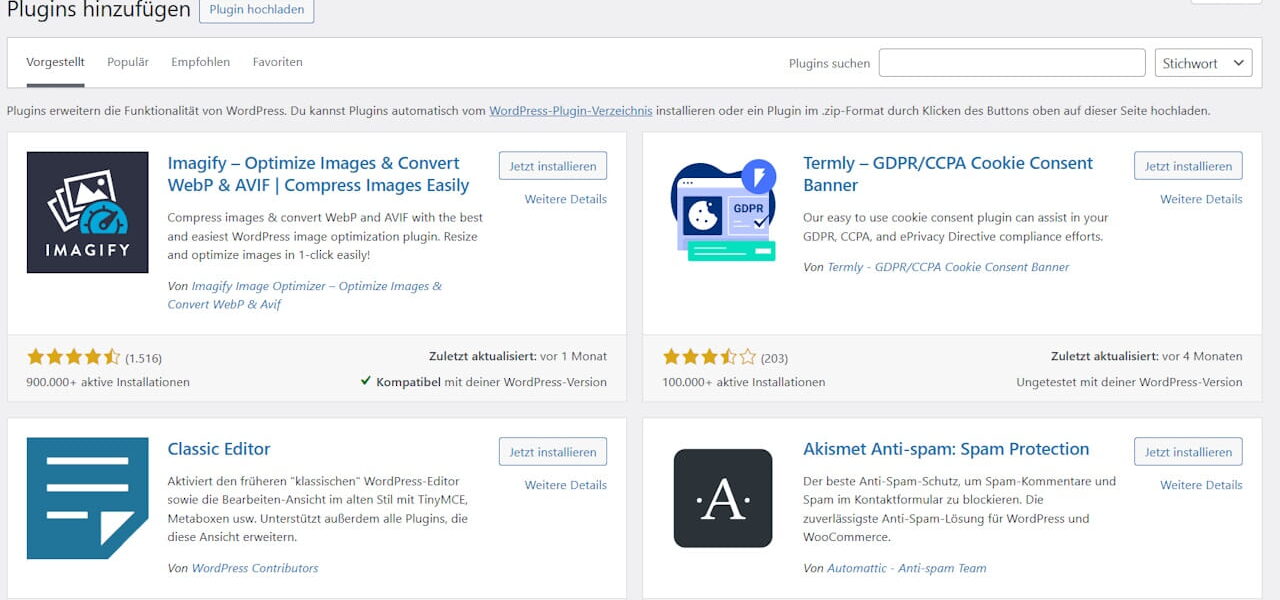Install Akismet Anti-spam plugin

click(1188, 452)
